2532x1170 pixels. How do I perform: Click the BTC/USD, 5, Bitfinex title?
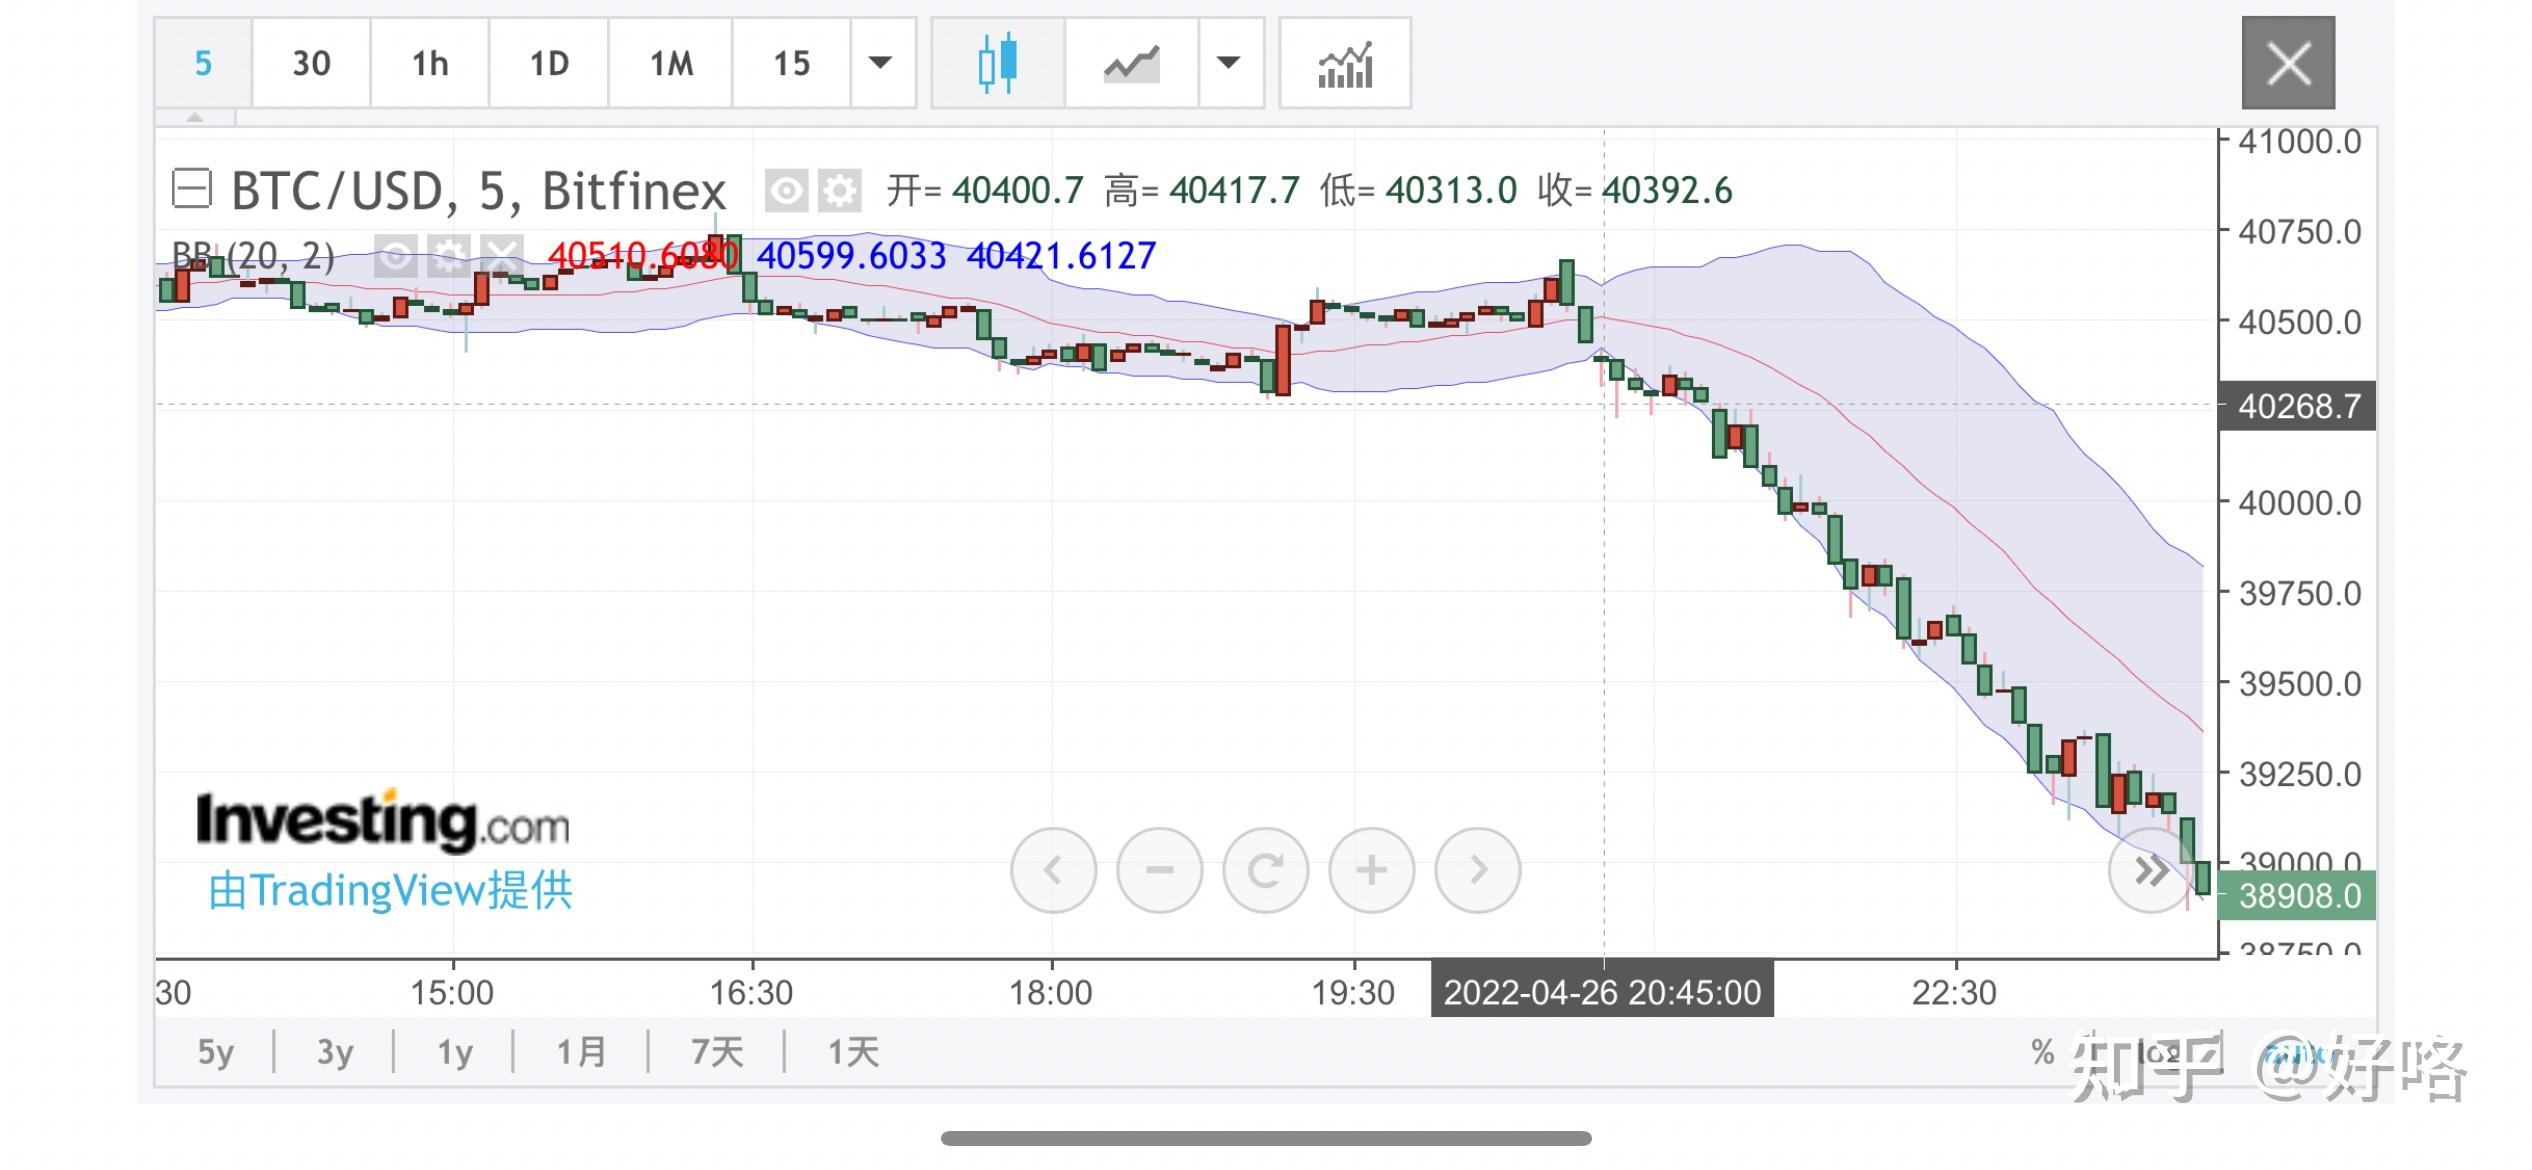click(478, 190)
